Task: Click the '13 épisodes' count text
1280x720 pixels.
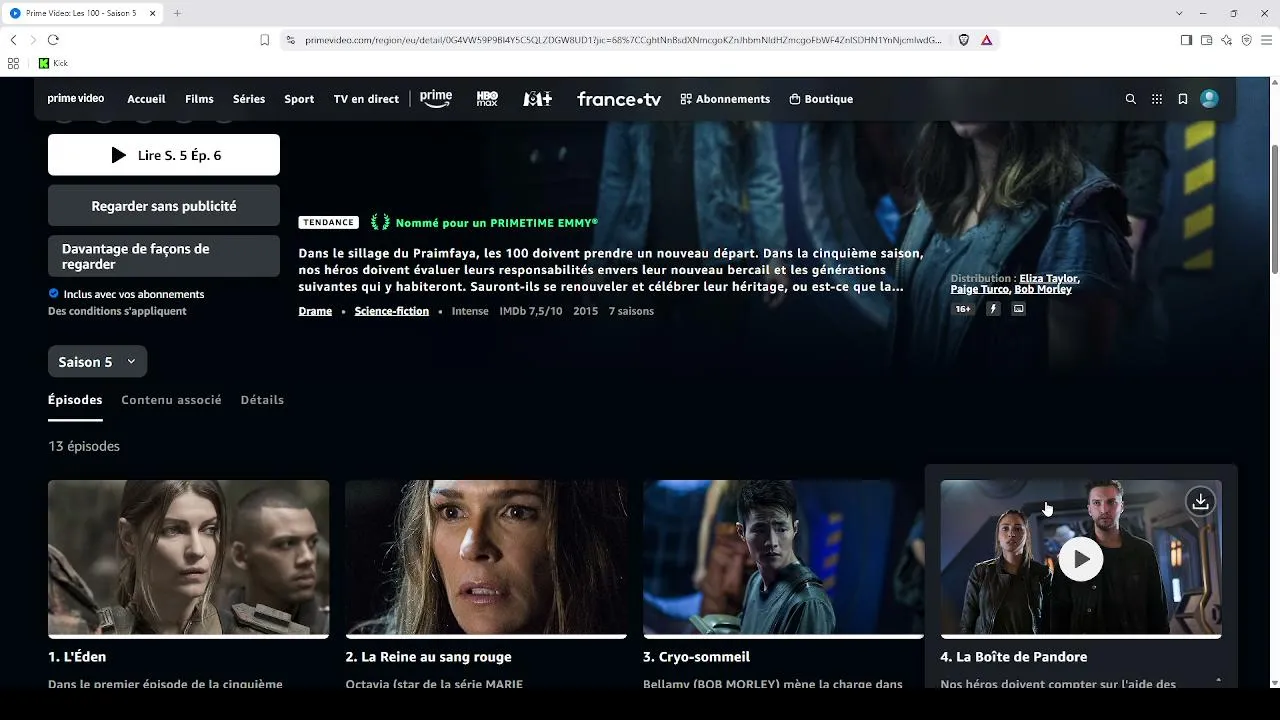Action: (84, 446)
